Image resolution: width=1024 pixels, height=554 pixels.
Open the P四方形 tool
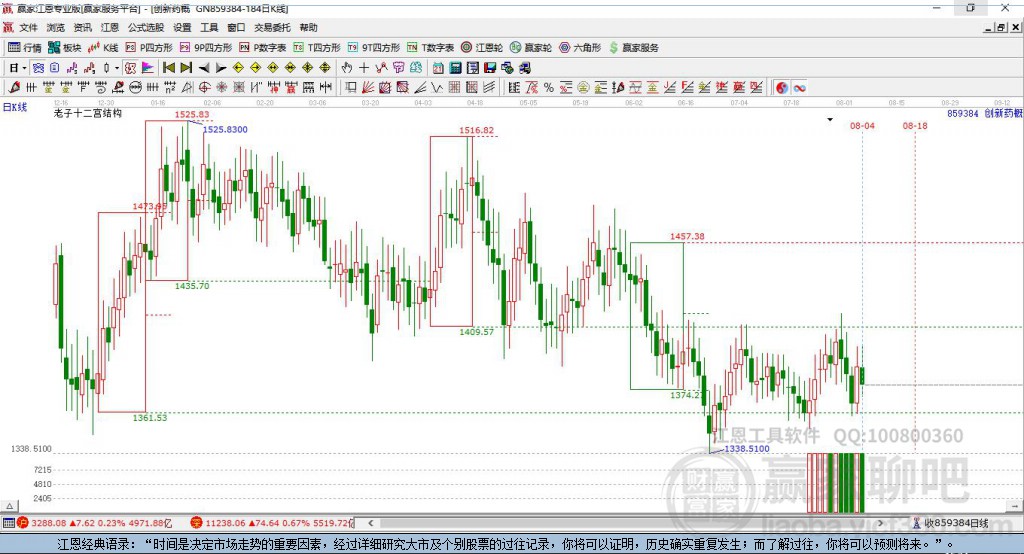click(x=149, y=48)
